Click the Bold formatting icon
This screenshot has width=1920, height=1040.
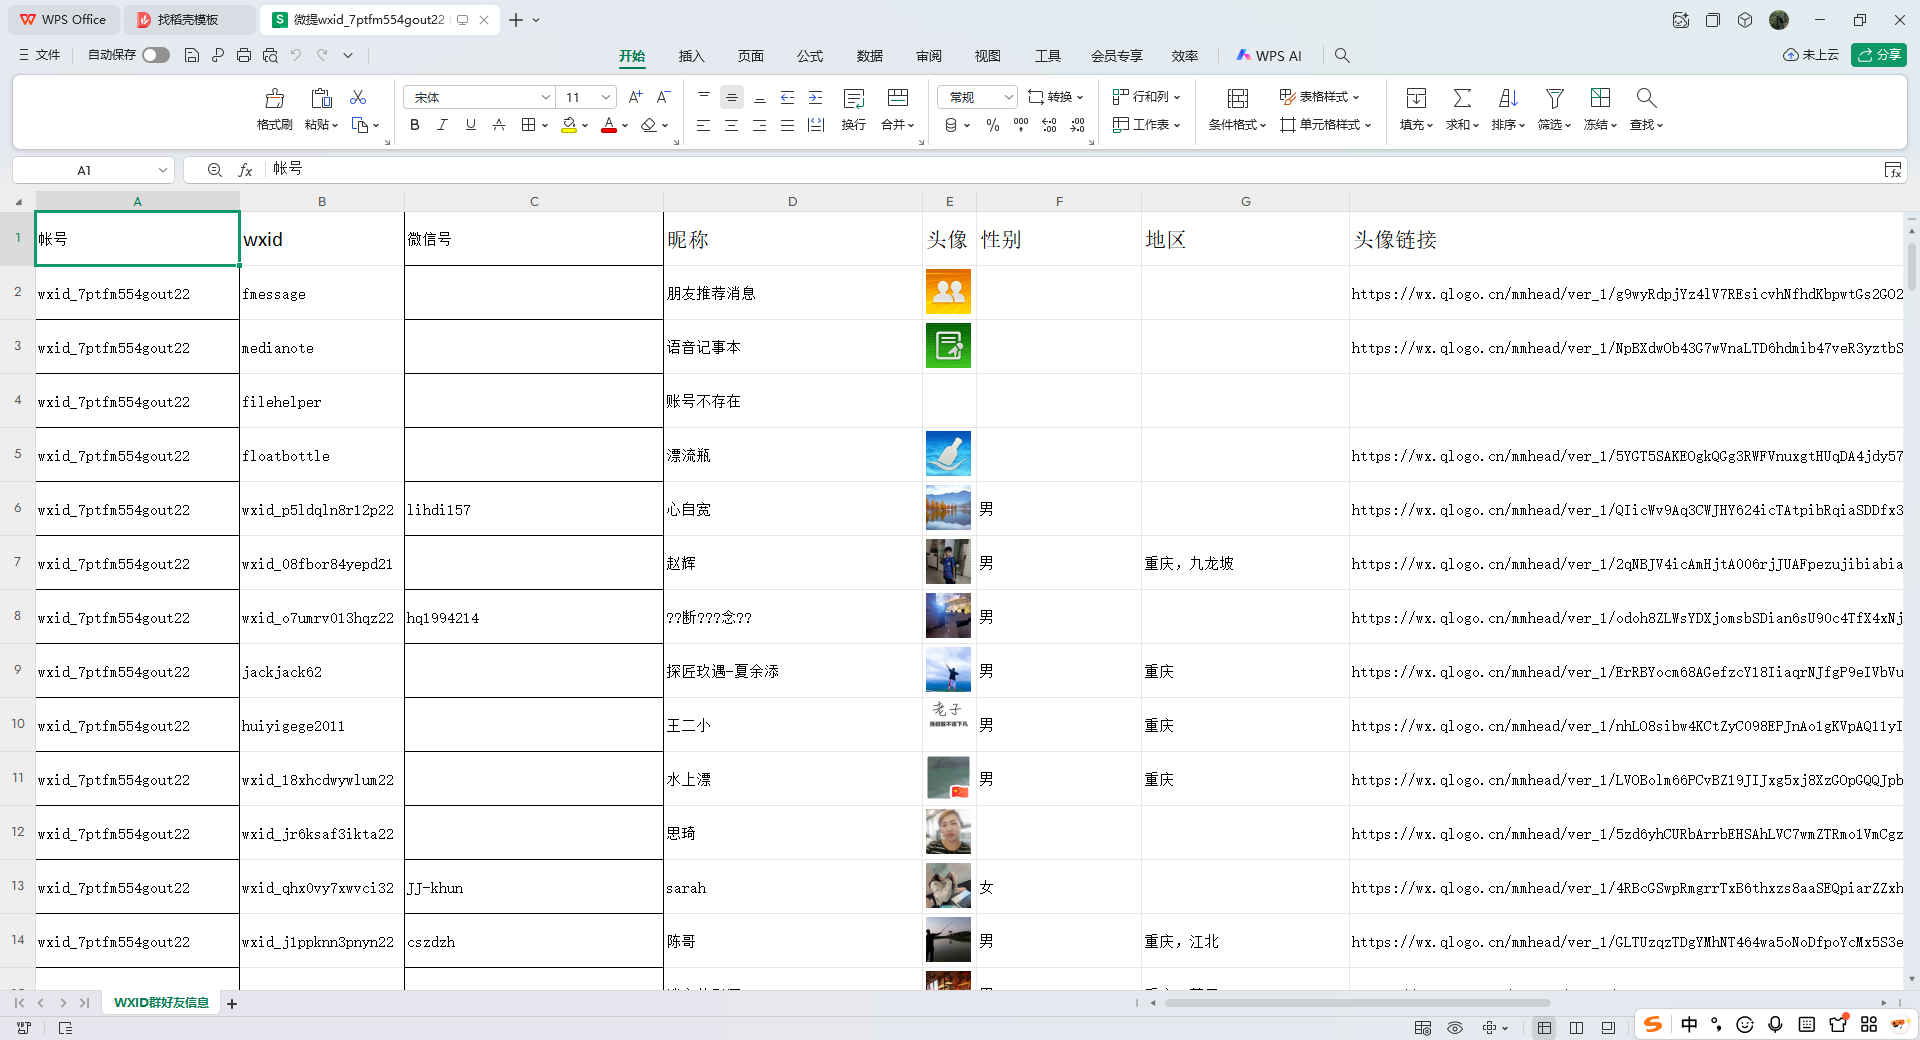pos(415,125)
